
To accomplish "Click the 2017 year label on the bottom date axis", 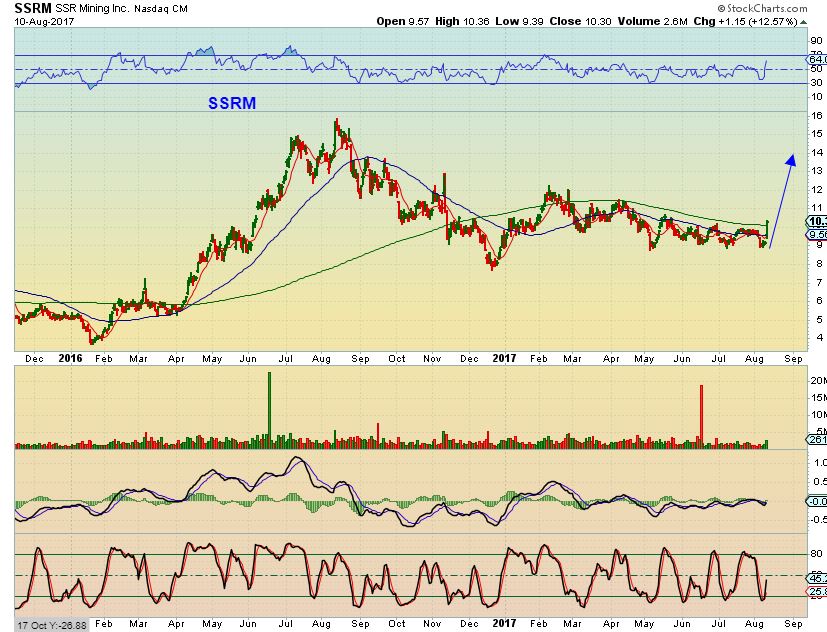I will 504,623.
